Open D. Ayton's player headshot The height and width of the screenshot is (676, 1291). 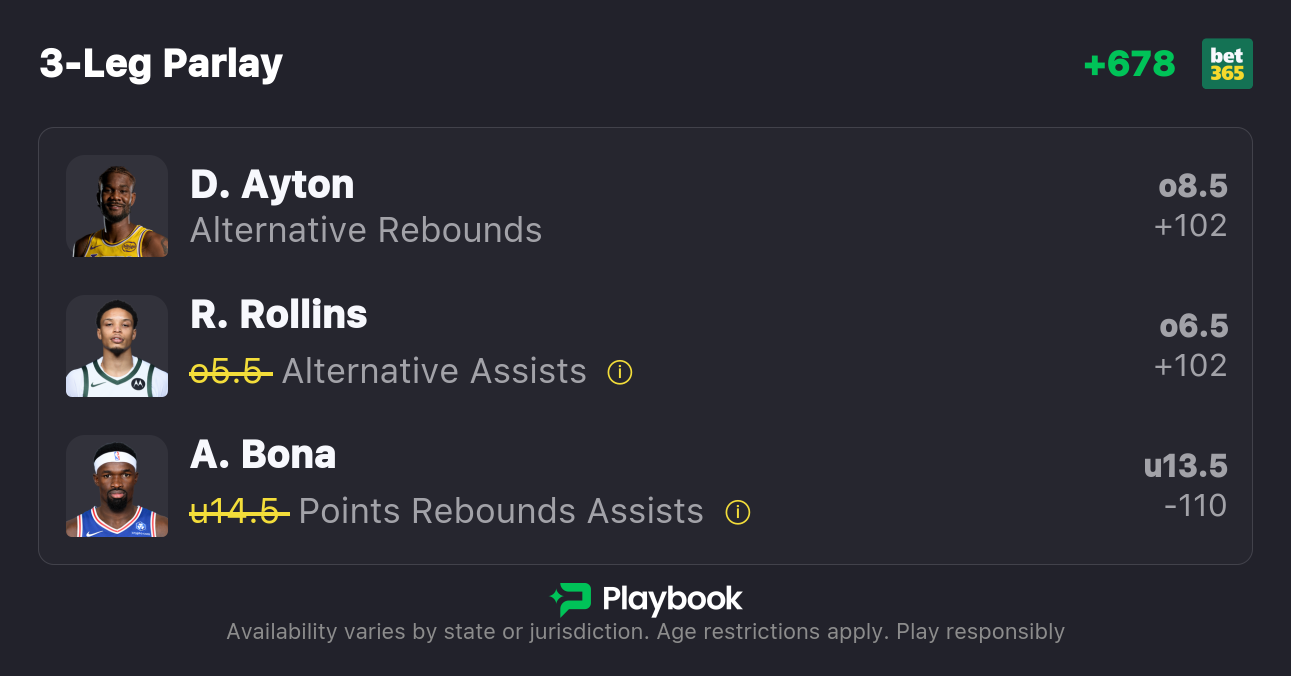coord(117,206)
